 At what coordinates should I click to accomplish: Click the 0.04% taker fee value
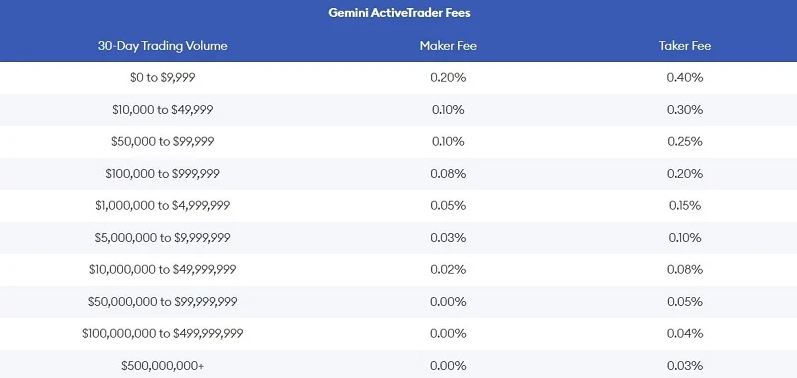685,333
